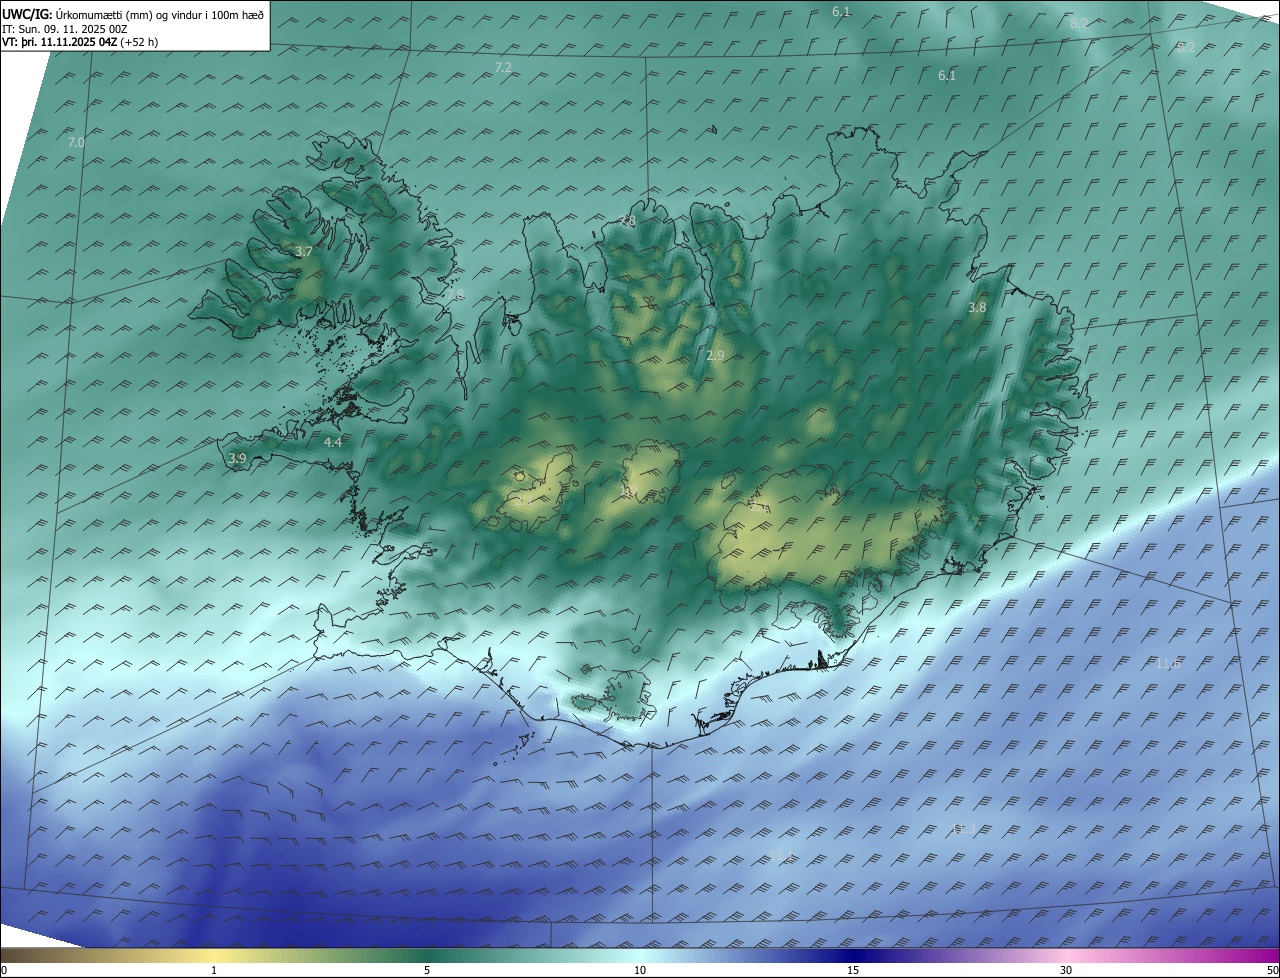1280x978 pixels.
Task: Click the colour scale tick label 30
Action: click(x=1066, y=970)
